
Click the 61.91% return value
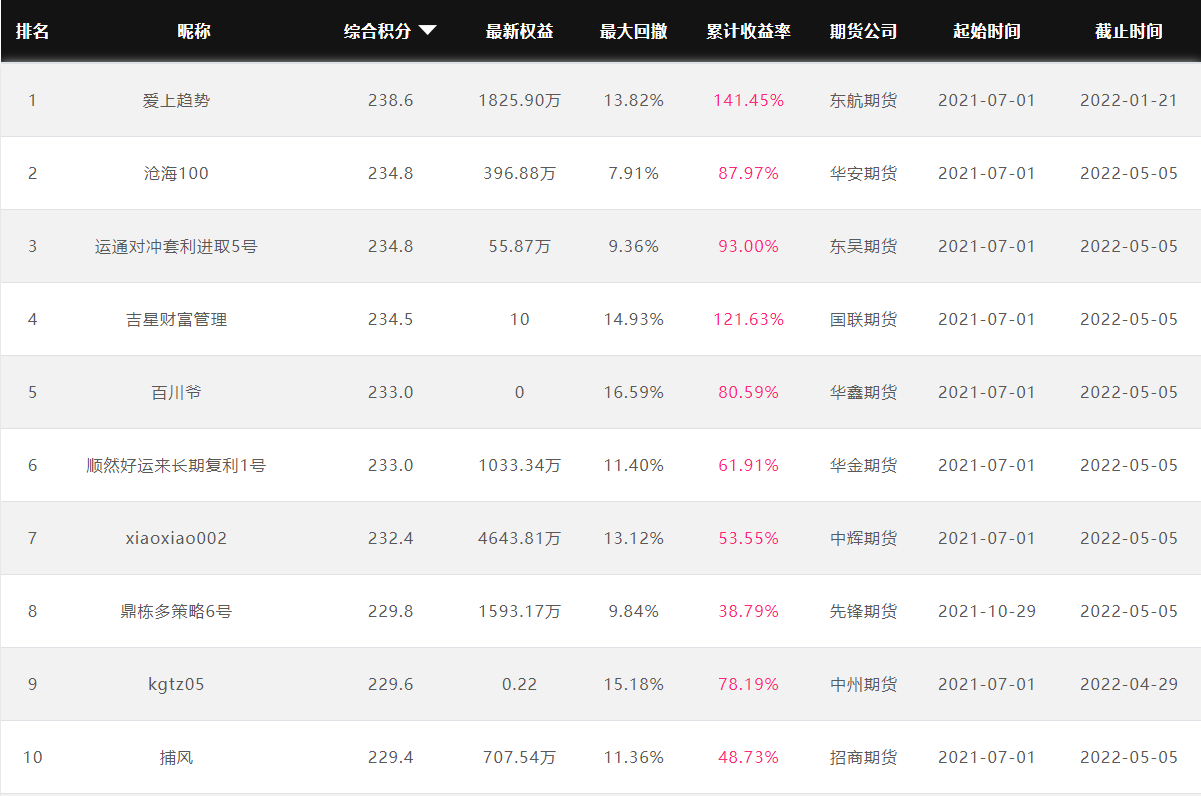point(748,465)
